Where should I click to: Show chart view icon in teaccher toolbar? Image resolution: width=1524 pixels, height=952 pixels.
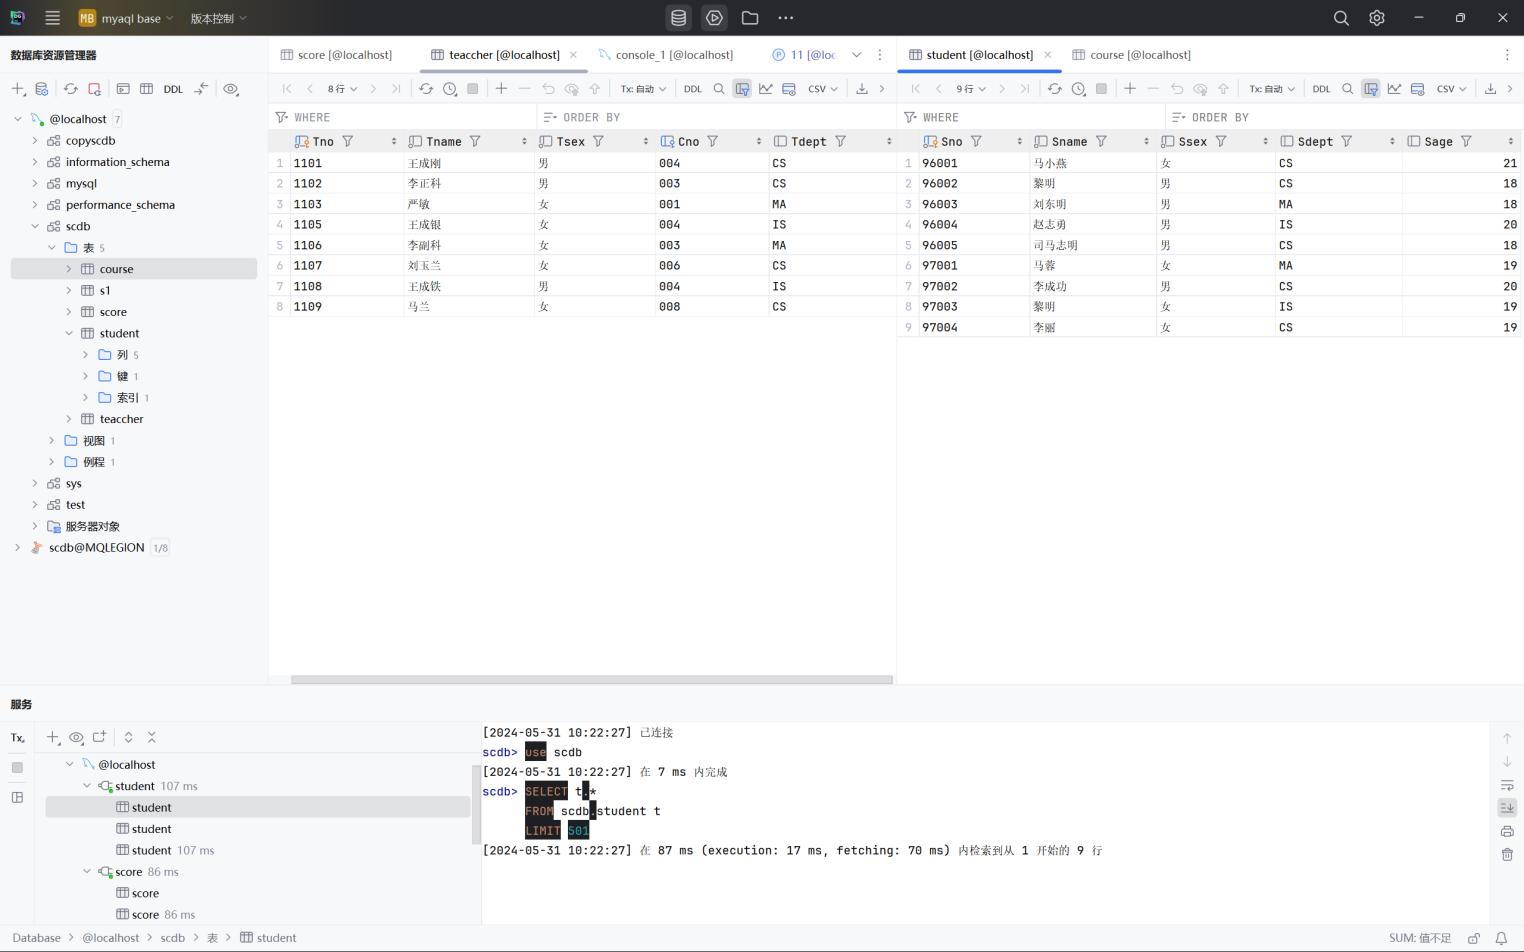pos(766,89)
